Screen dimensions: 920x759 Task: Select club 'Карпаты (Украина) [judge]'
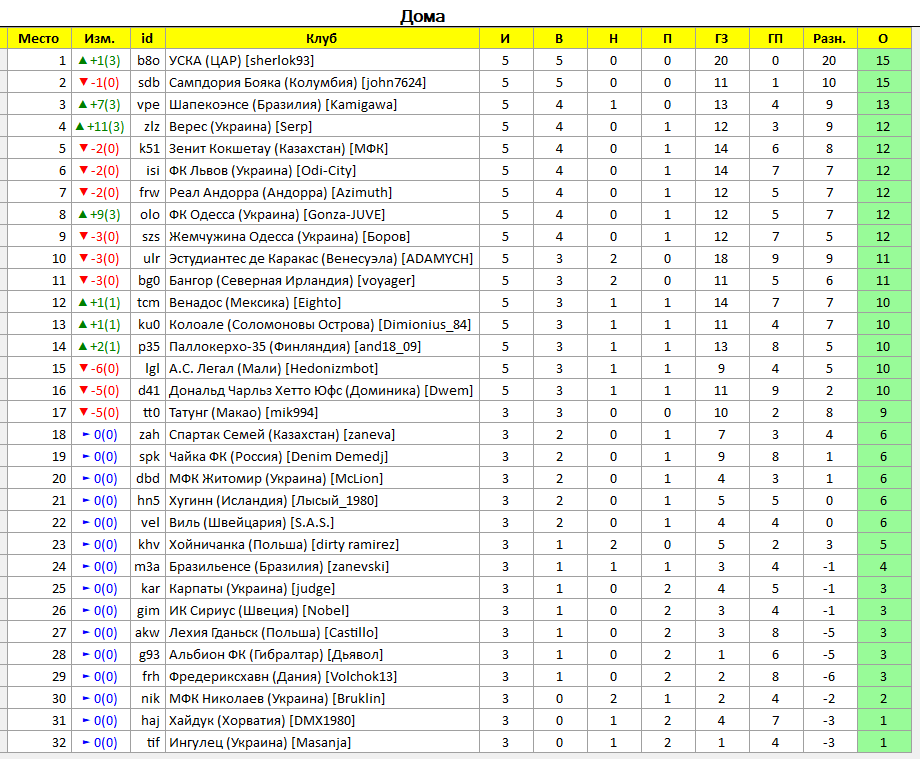[x=252, y=588]
